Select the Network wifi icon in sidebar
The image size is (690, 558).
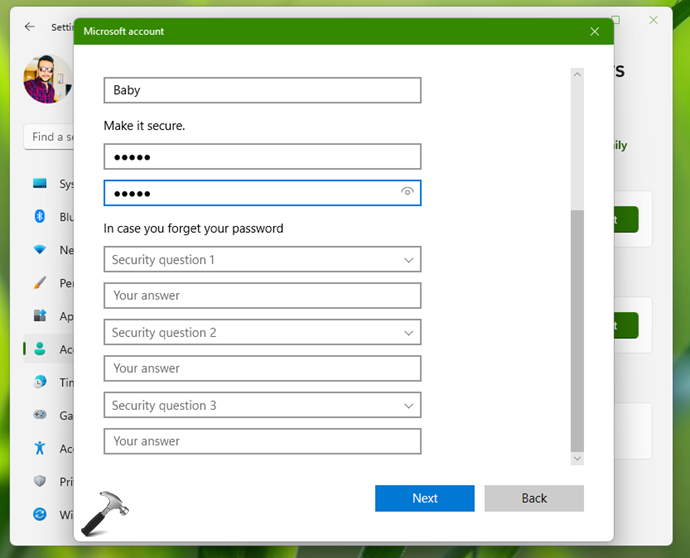tap(40, 249)
